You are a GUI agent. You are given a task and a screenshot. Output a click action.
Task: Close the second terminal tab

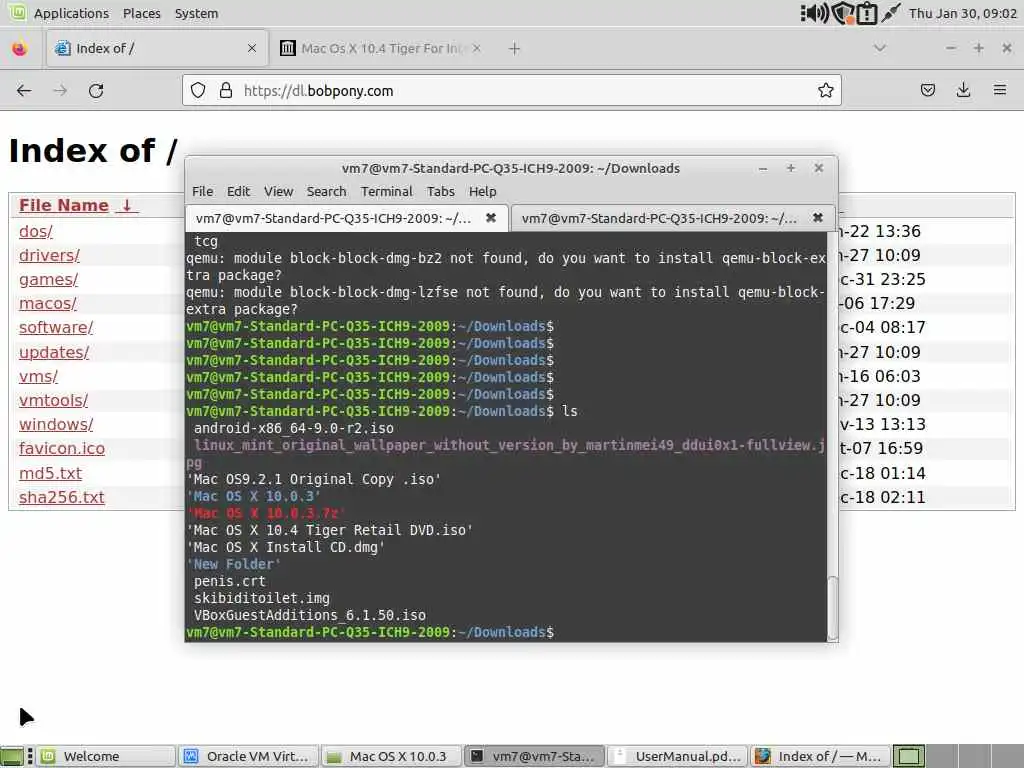point(818,217)
